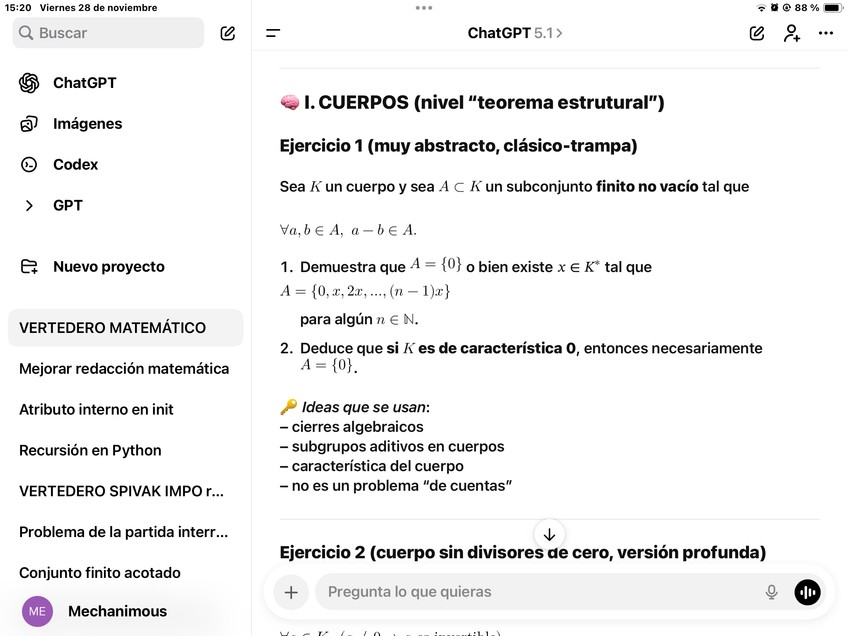Tap the microphone dictation icon
This screenshot has height=636, width=848.
pyautogui.click(x=771, y=592)
